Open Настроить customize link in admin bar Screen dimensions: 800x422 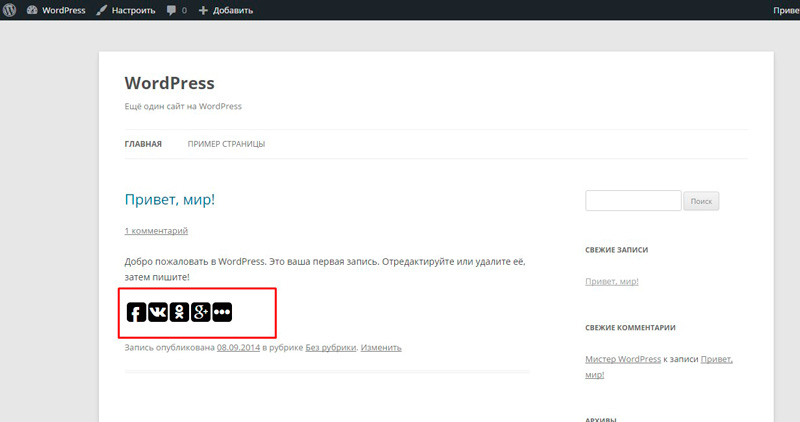(x=126, y=10)
